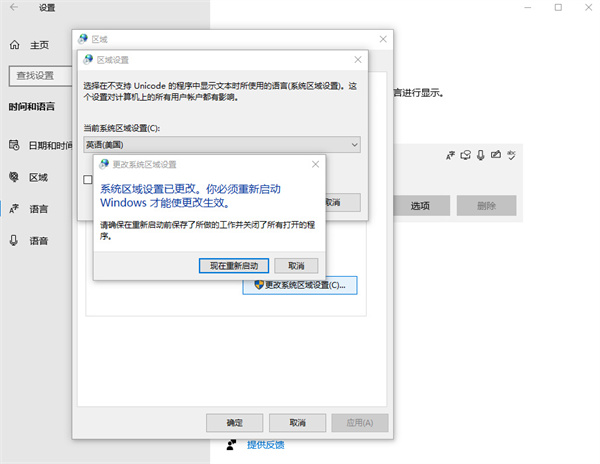
Task: Click the text-to-speech feature icon
Action: click(x=466, y=155)
